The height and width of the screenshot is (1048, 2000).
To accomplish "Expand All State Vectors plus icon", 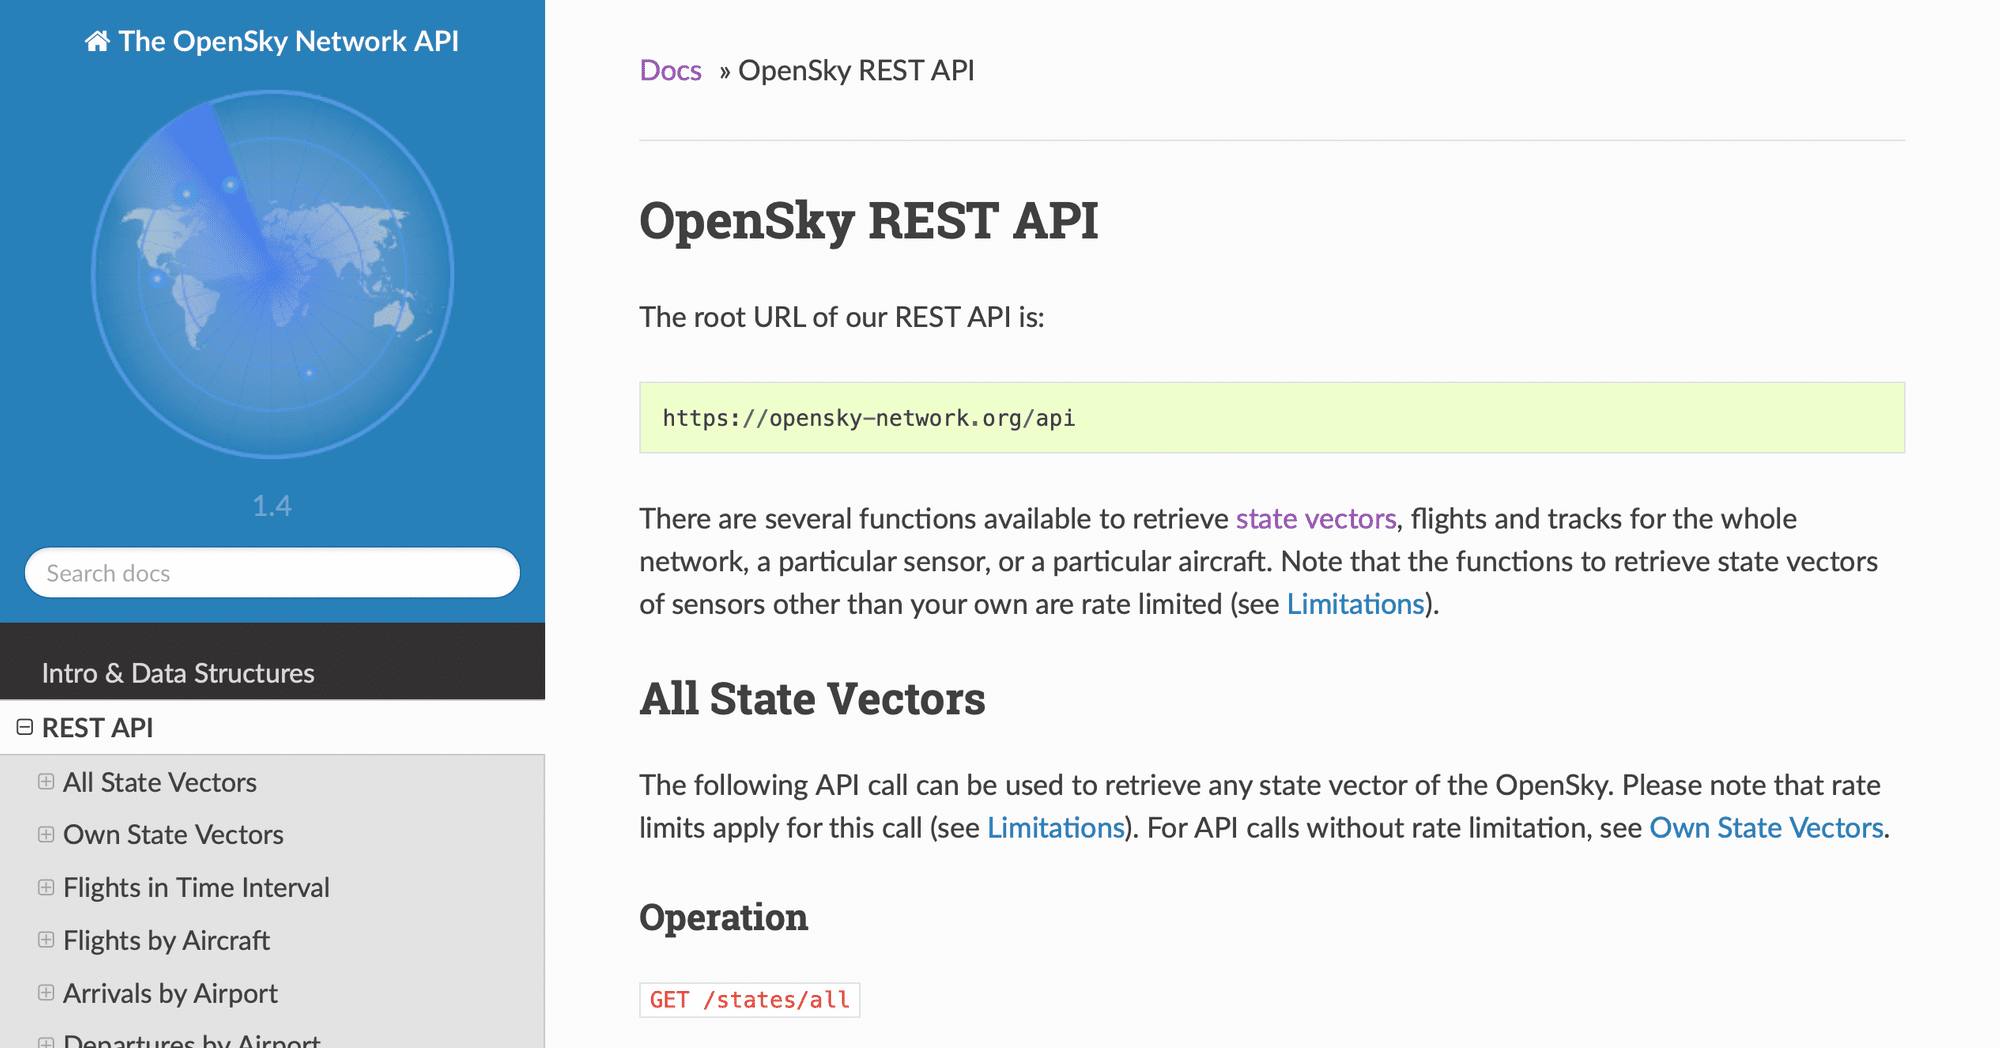I will coord(46,782).
